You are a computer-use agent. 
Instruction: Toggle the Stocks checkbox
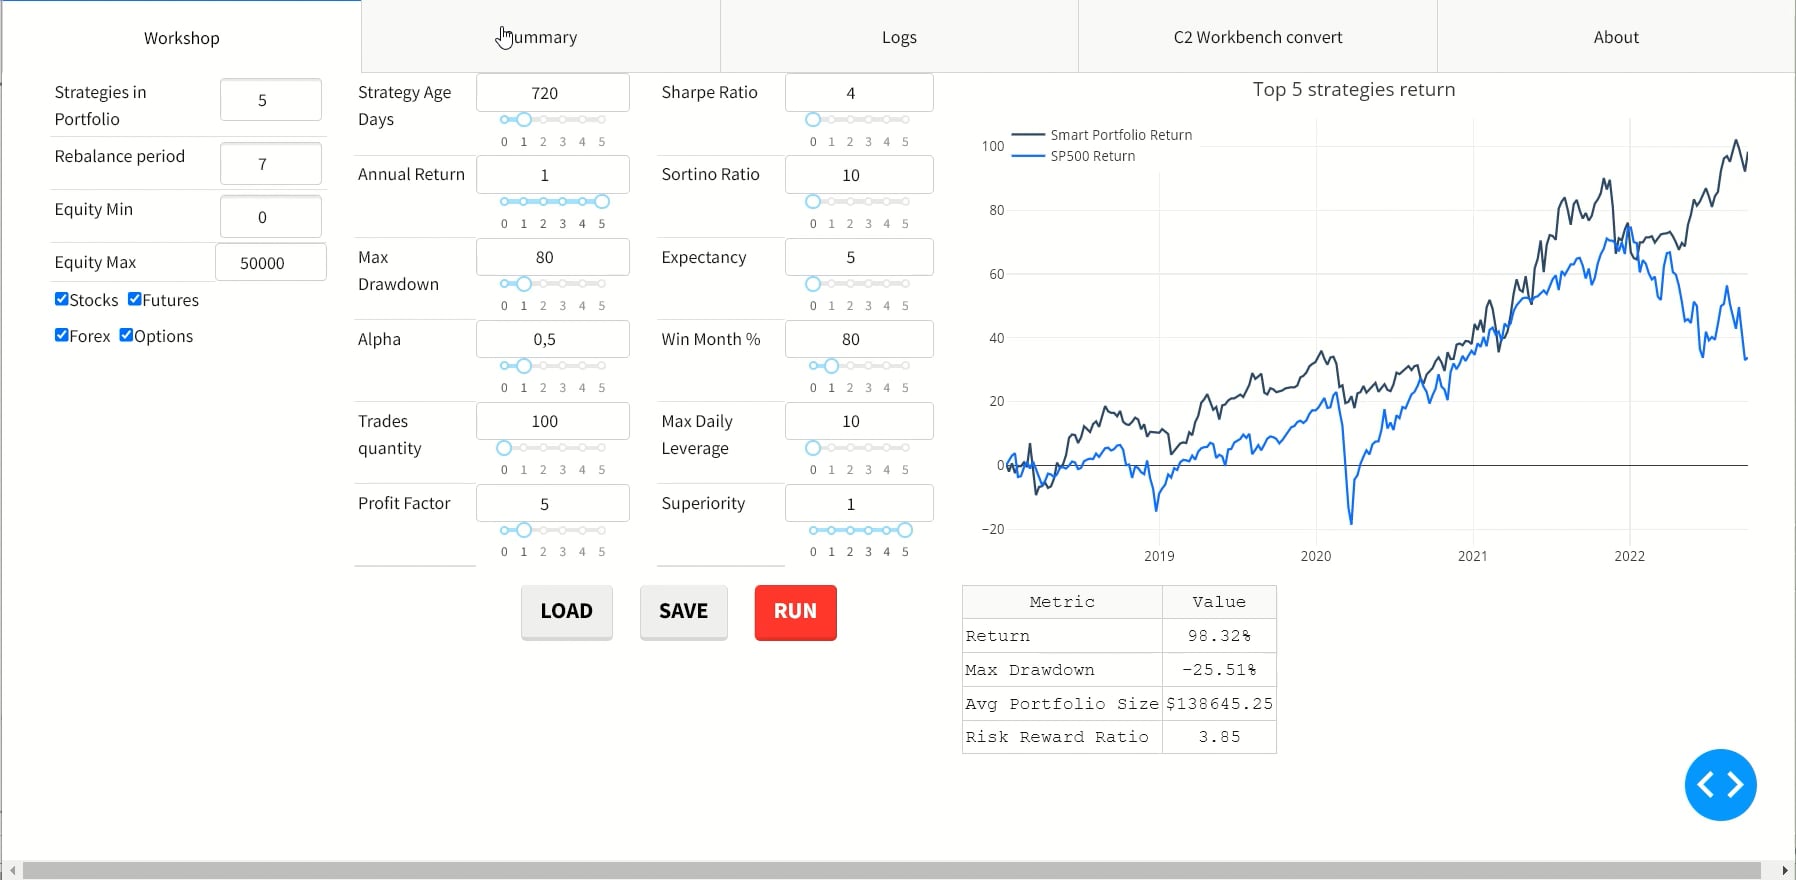click(62, 299)
